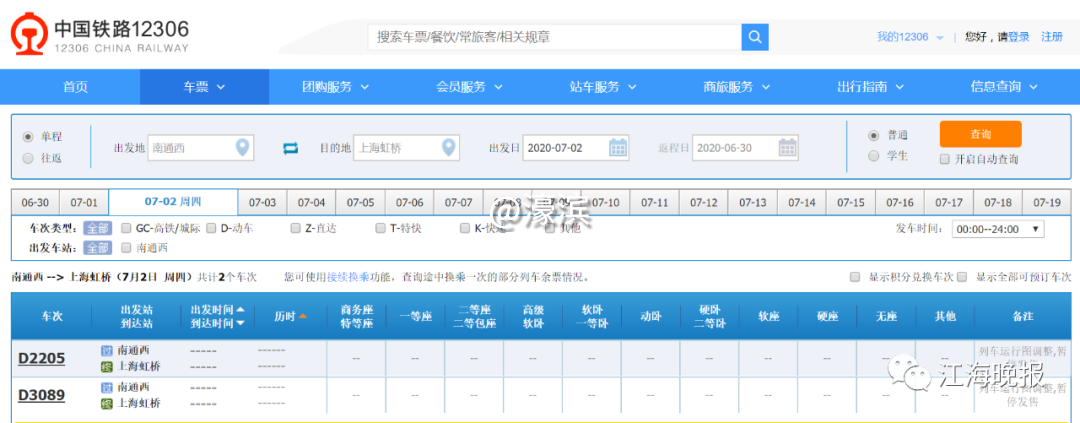The height and width of the screenshot is (423, 1080).
Task: Open the departure date calendar icon
Action: [x=618, y=148]
